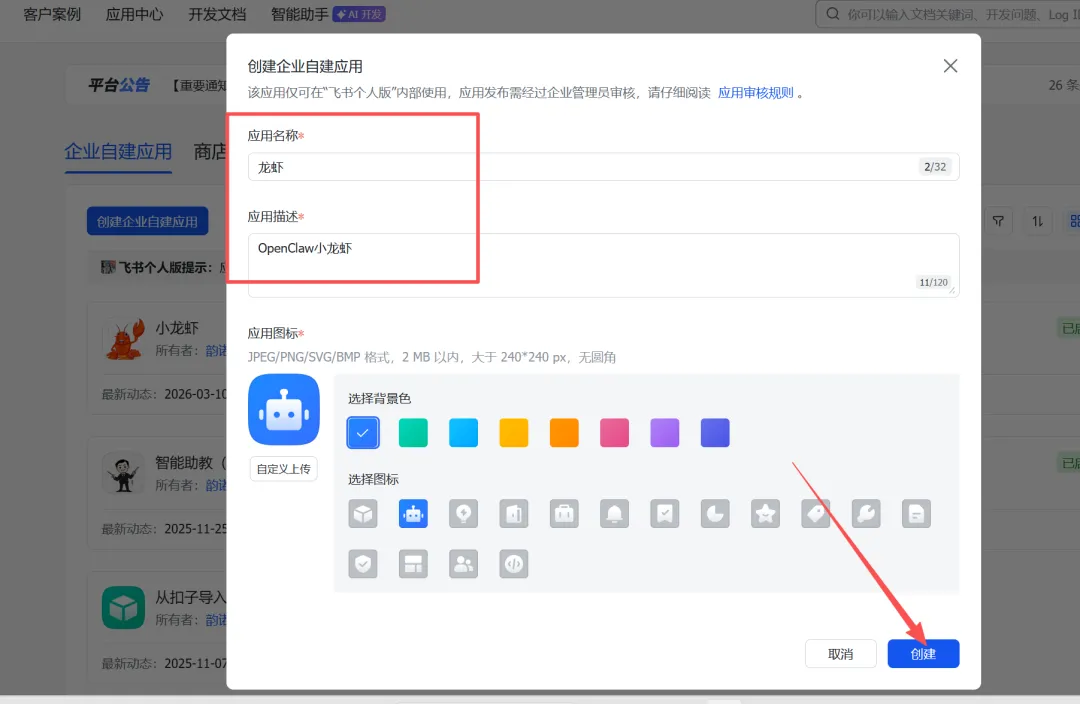Screen dimensions: 1080x704
Task: Switch to 企业自建应用 tab
Action: point(118,152)
